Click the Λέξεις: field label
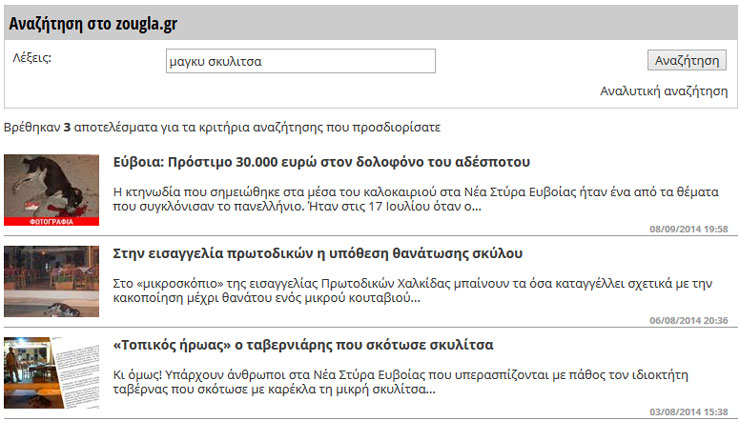 tap(32, 57)
